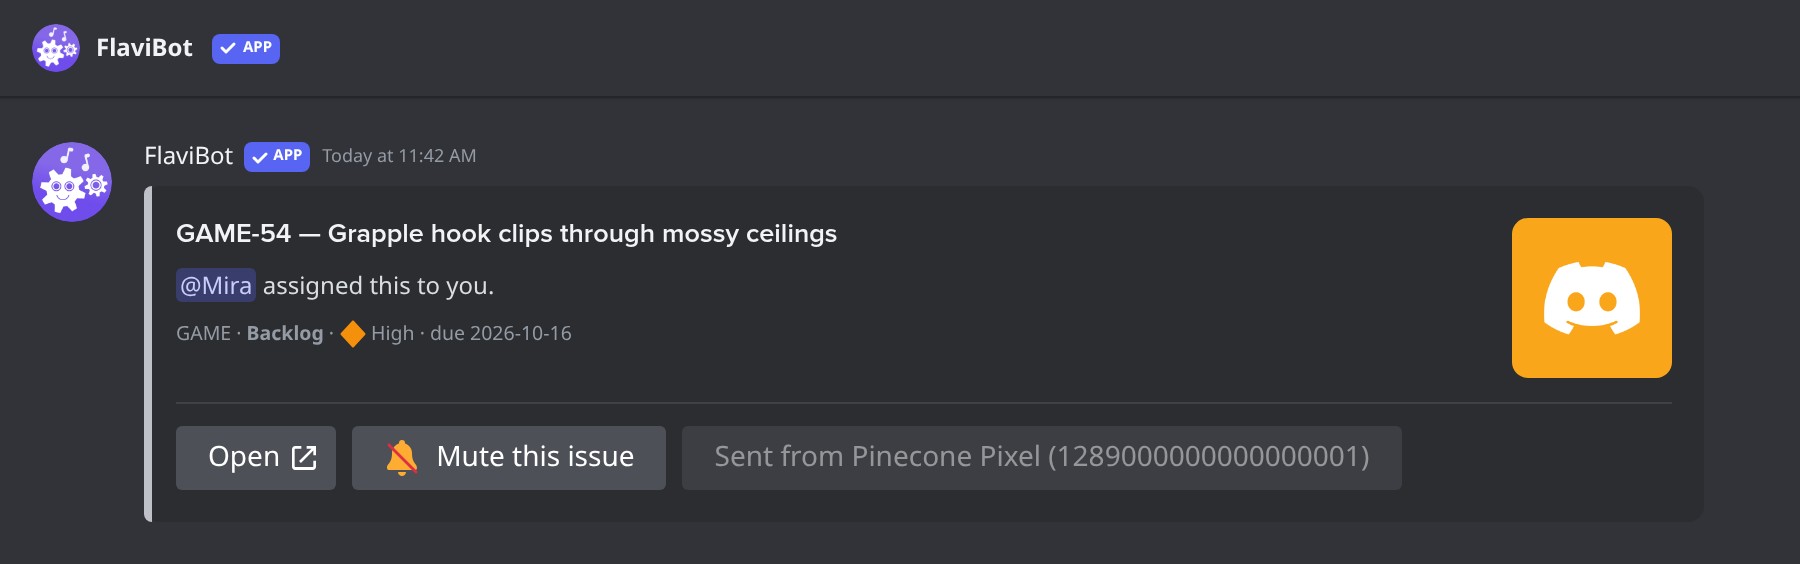Click the Today at 11:42 AM timestamp
1800x564 pixels.
tap(399, 156)
